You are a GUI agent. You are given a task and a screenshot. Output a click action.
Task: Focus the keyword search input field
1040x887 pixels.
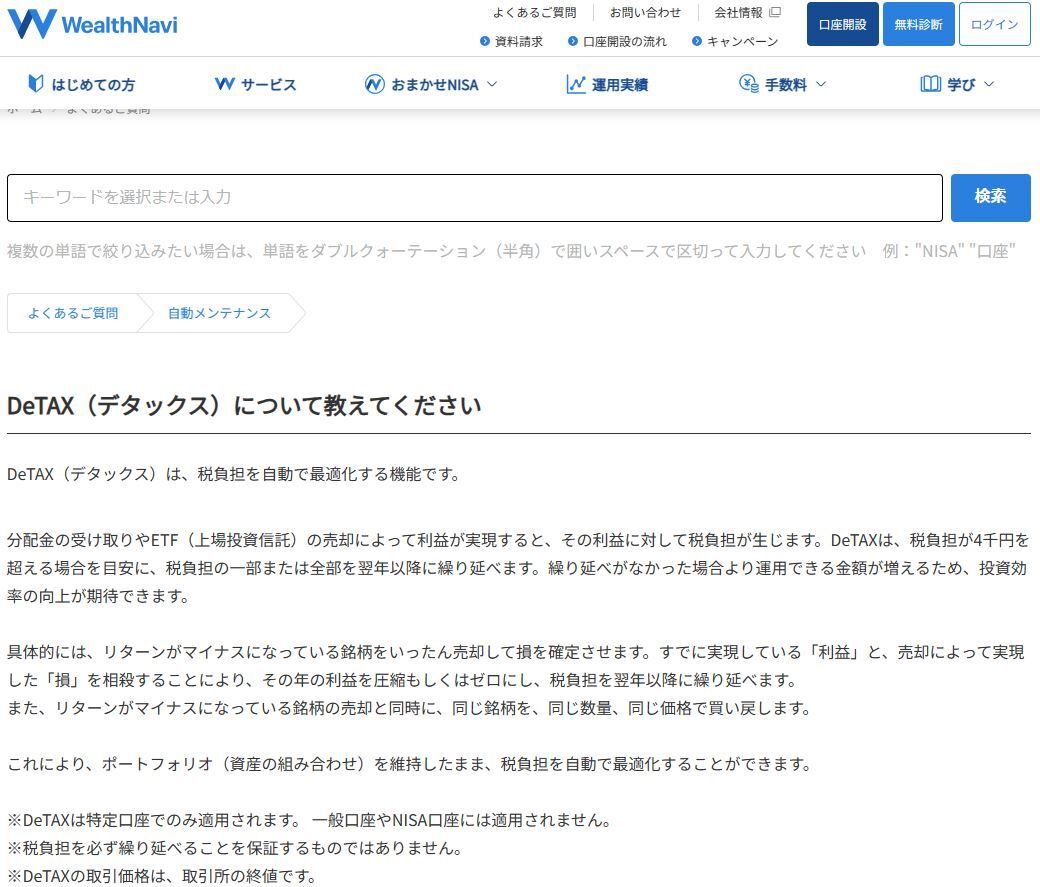(x=475, y=198)
